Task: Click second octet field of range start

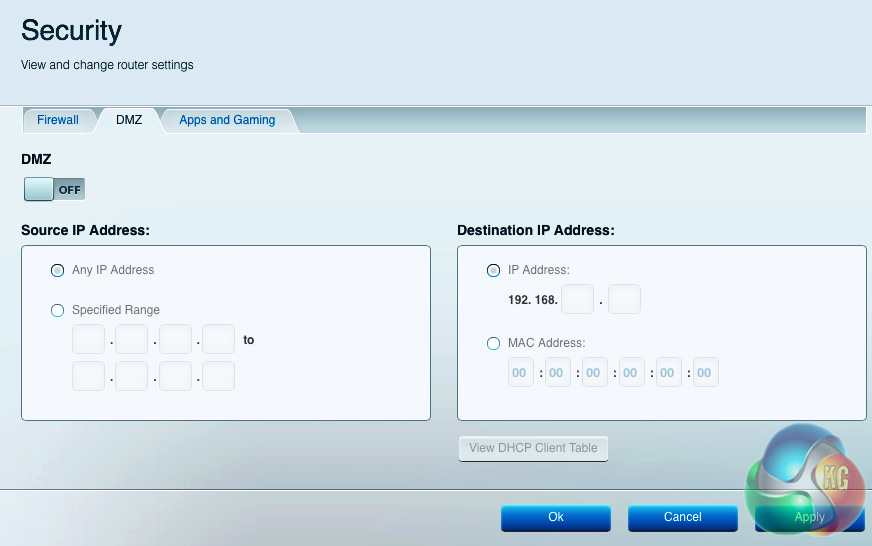Action: point(132,339)
